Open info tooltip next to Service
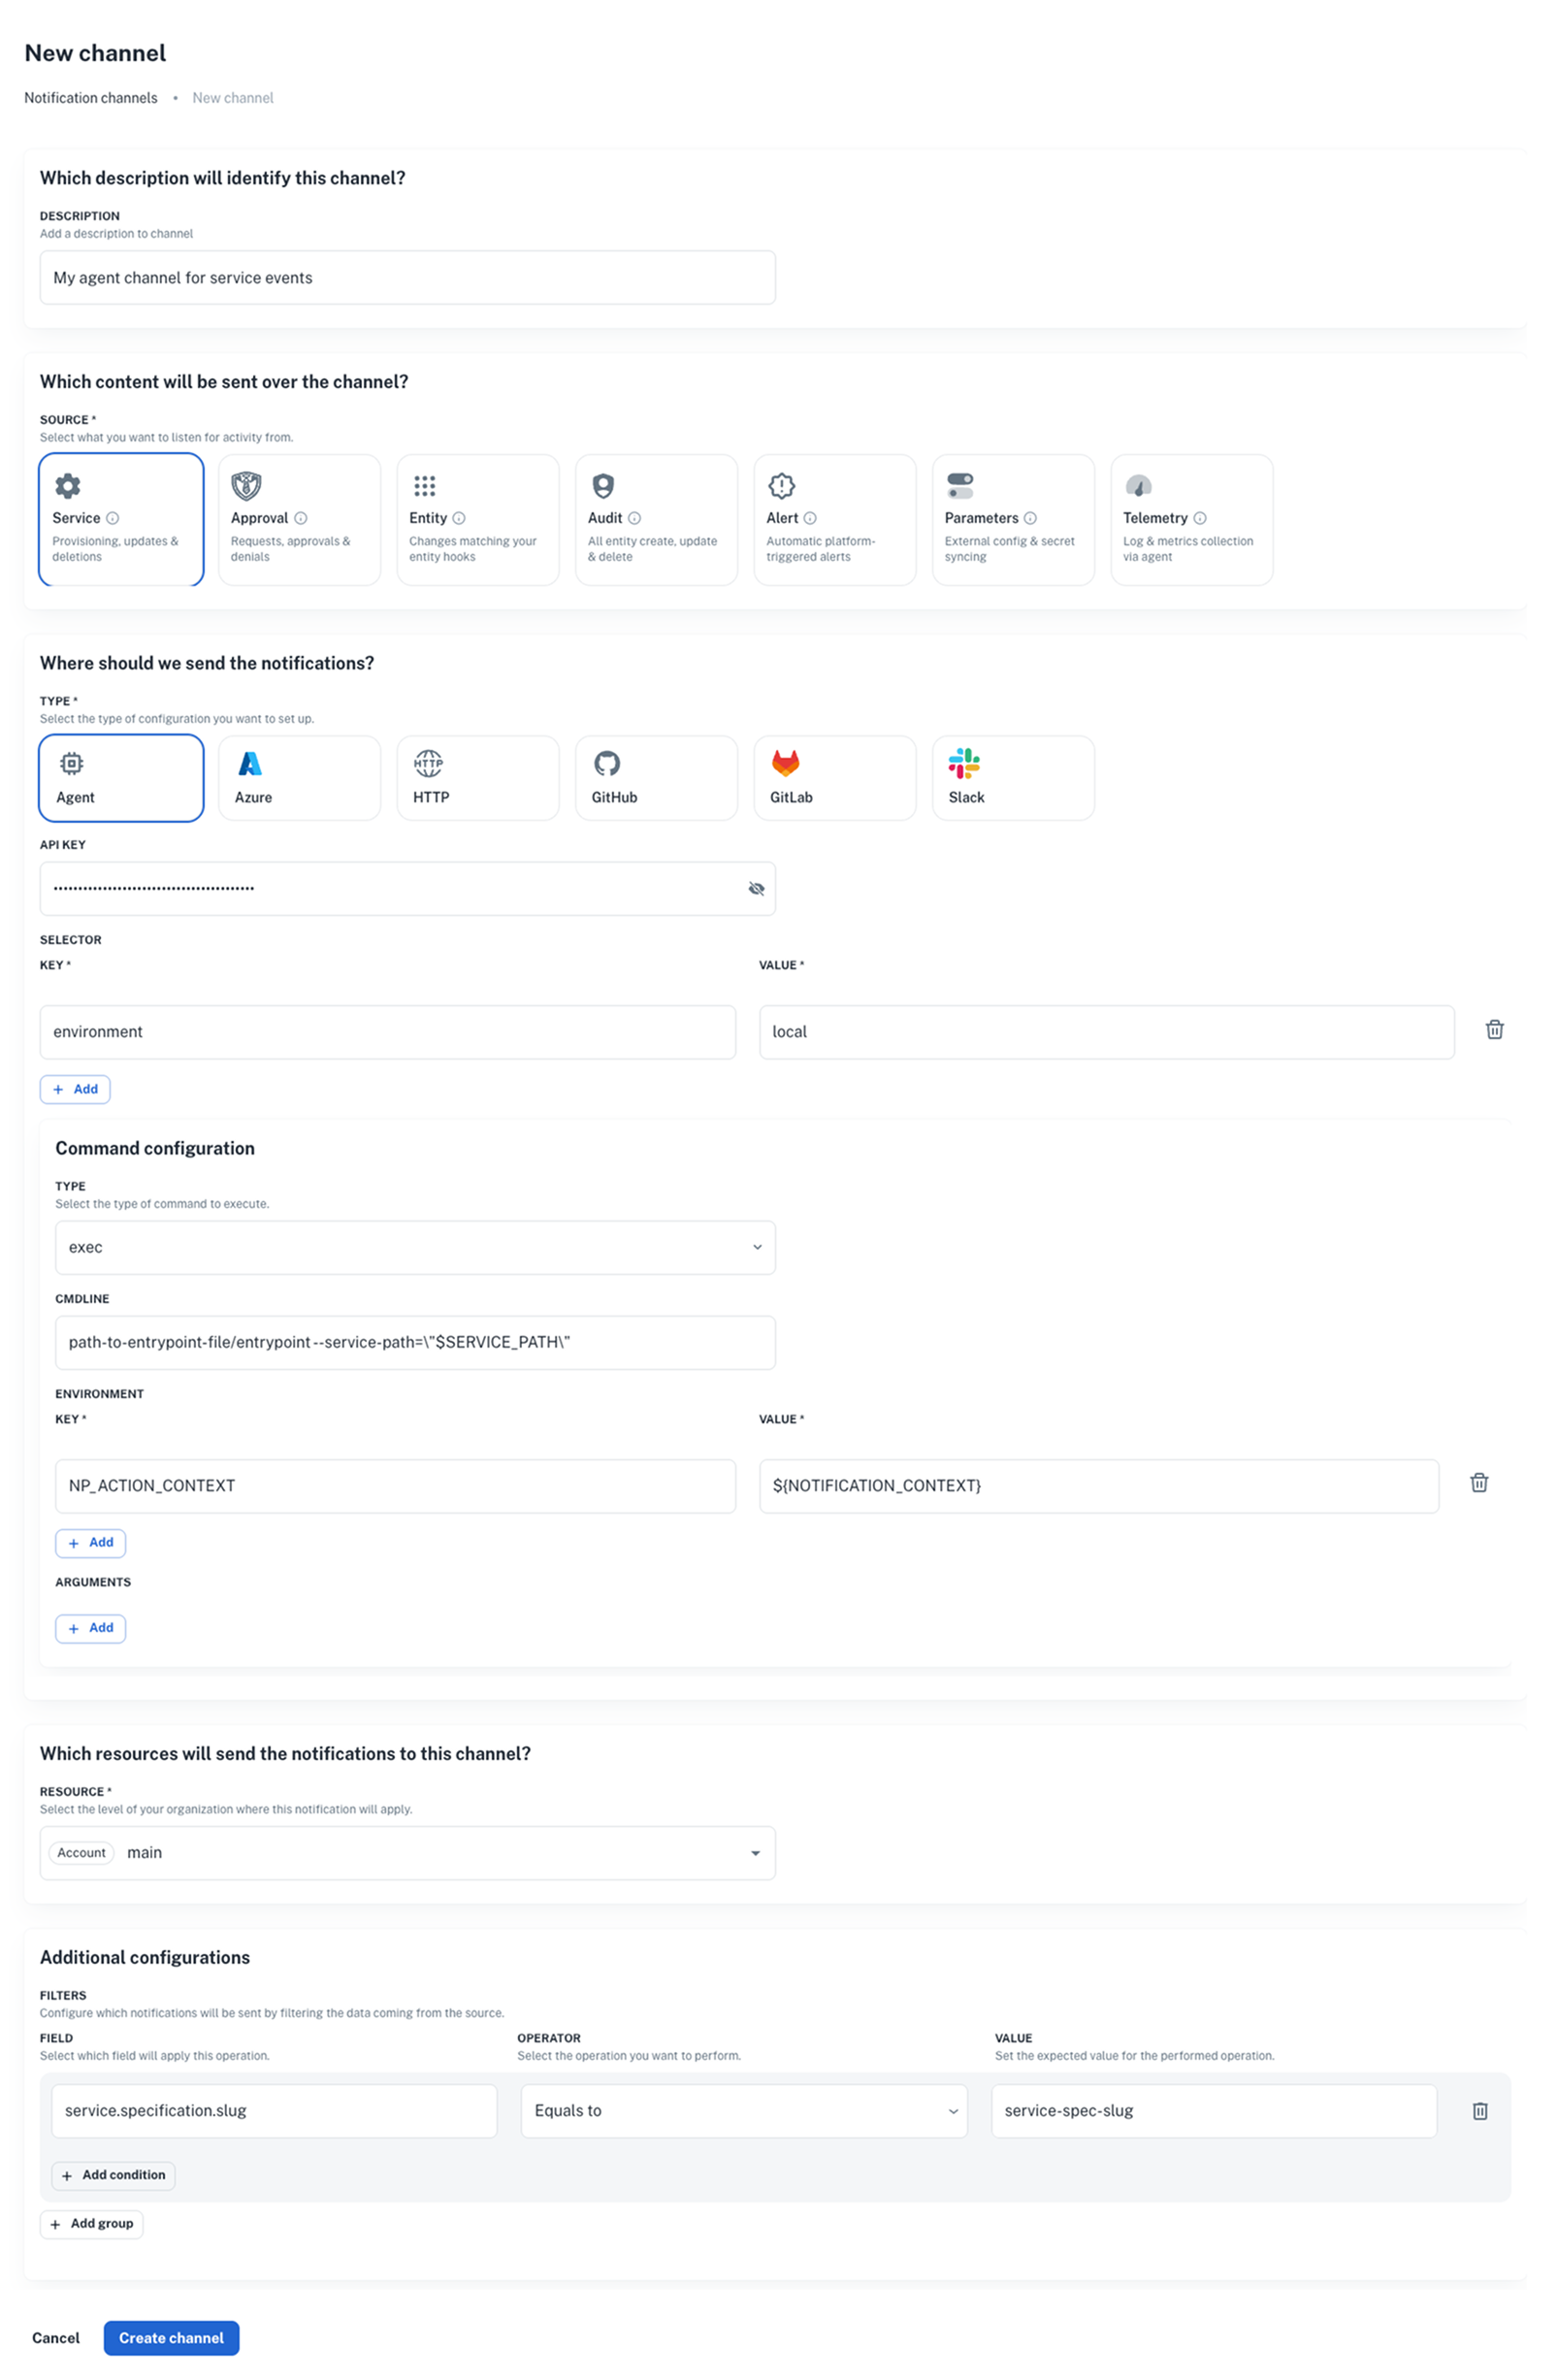 113,518
